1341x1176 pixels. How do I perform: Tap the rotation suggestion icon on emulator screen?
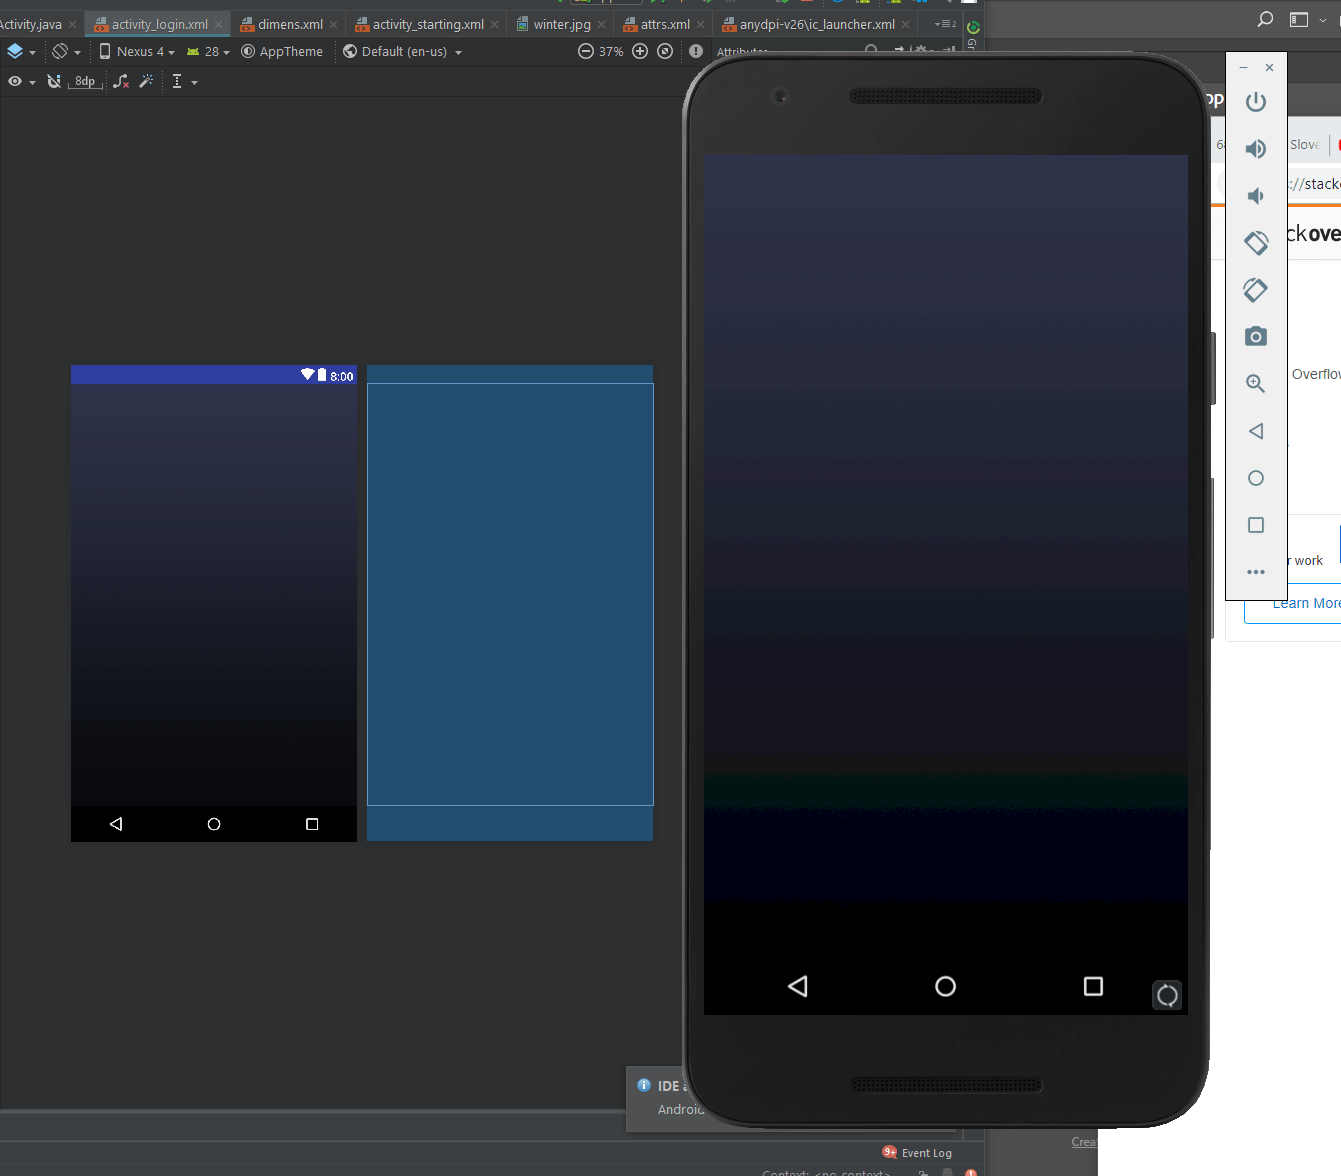point(1167,995)
